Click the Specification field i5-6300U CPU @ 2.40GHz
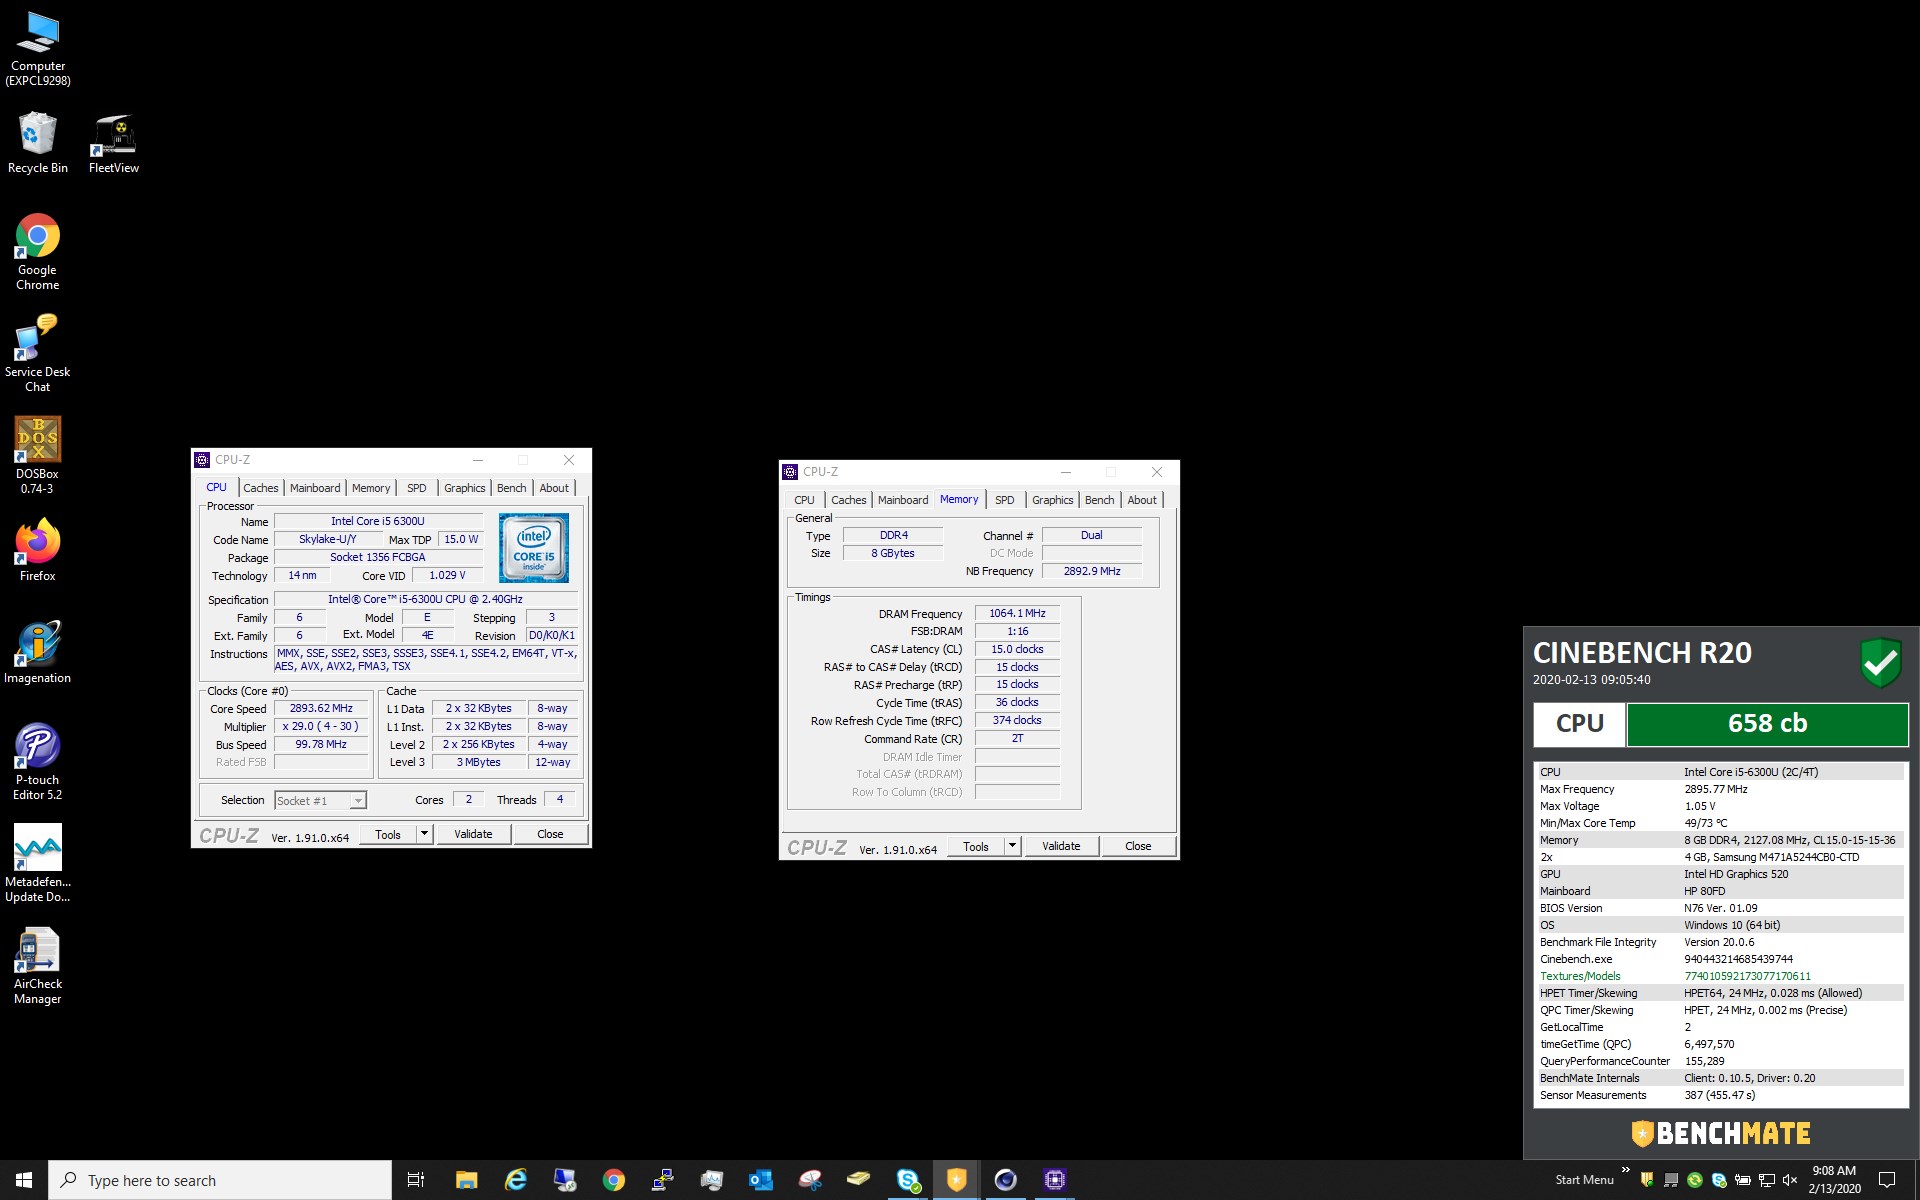1920x1200 pixels. point(425,599)
